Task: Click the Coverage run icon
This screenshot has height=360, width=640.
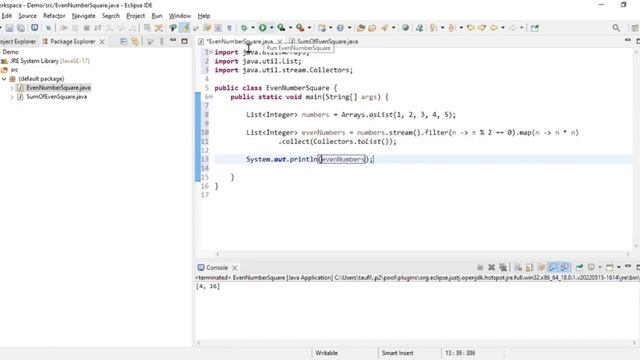Action: pyautogui.click(x=281, y=28)
